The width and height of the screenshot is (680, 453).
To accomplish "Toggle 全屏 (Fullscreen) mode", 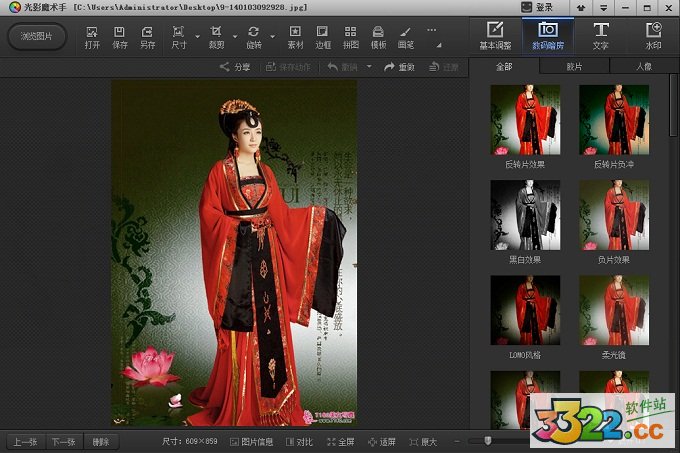I will [340, 441].
